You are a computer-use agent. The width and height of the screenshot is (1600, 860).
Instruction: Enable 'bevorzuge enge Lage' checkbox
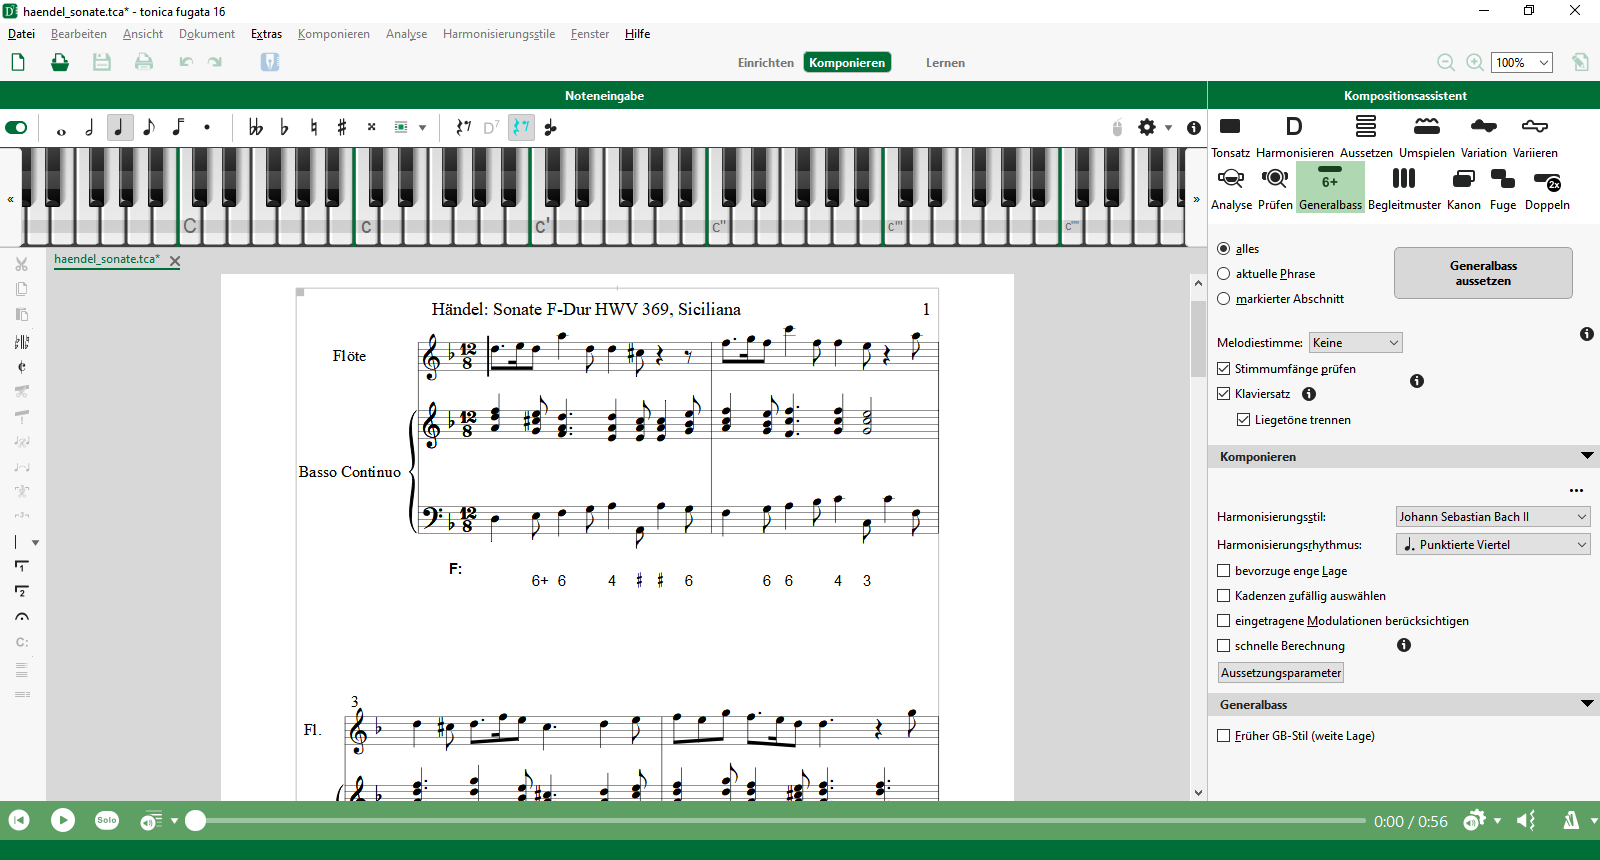click(1223, 571)
